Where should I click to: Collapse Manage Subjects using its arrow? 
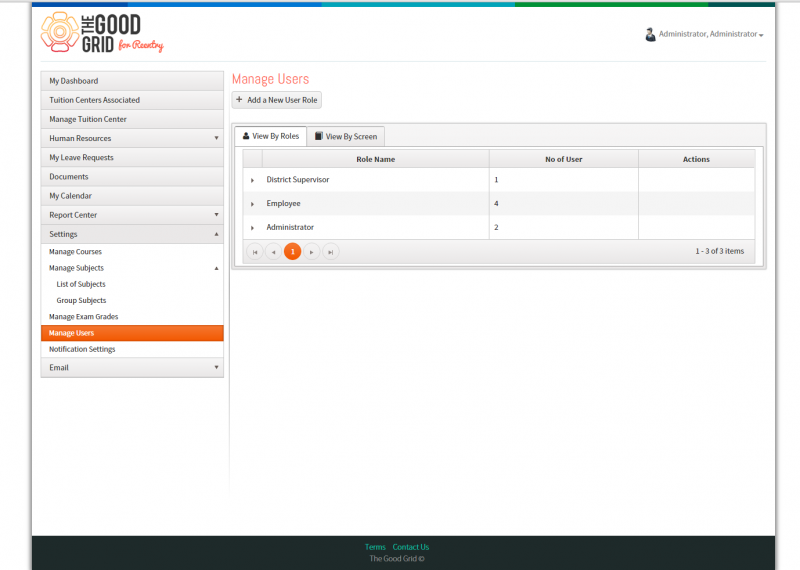(x=216, y=268)
